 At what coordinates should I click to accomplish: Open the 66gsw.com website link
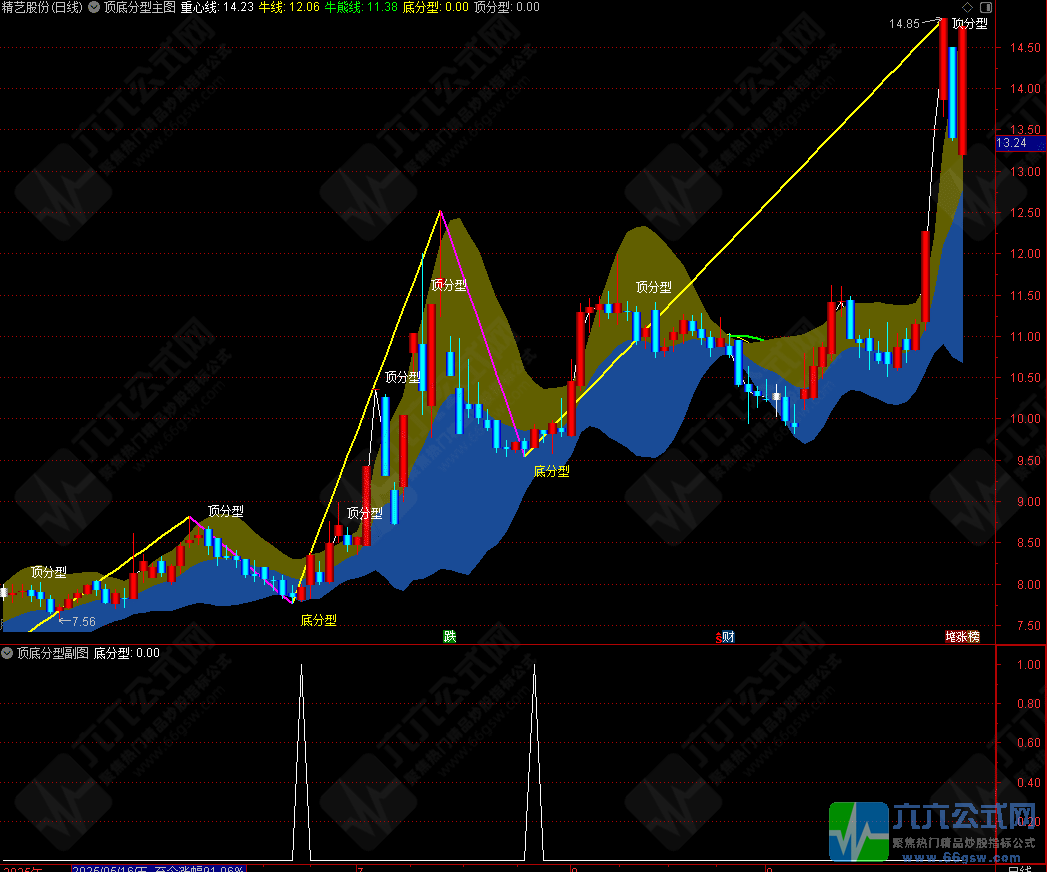[x=967, y=857]
